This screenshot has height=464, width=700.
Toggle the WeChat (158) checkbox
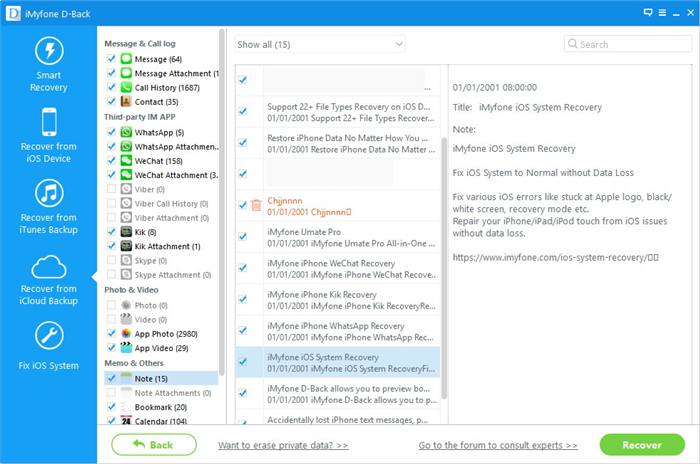(x=112, y=161)
